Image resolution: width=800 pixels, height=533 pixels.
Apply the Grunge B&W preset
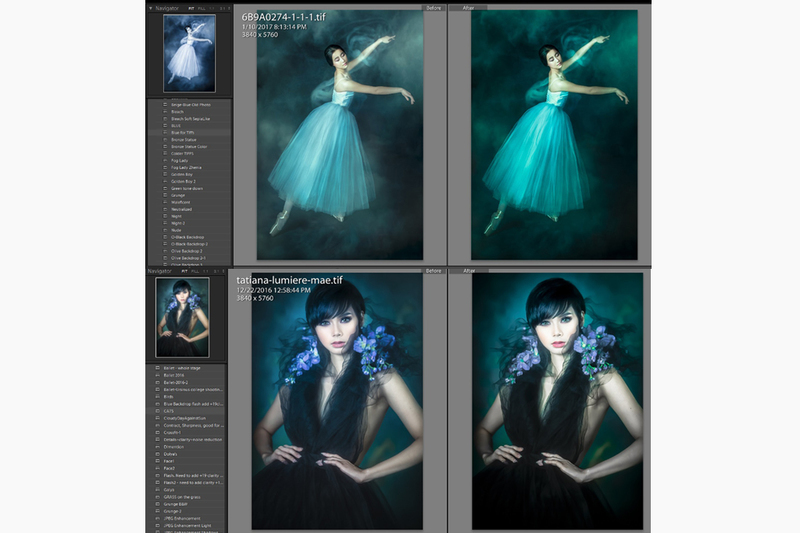[176, 504]
